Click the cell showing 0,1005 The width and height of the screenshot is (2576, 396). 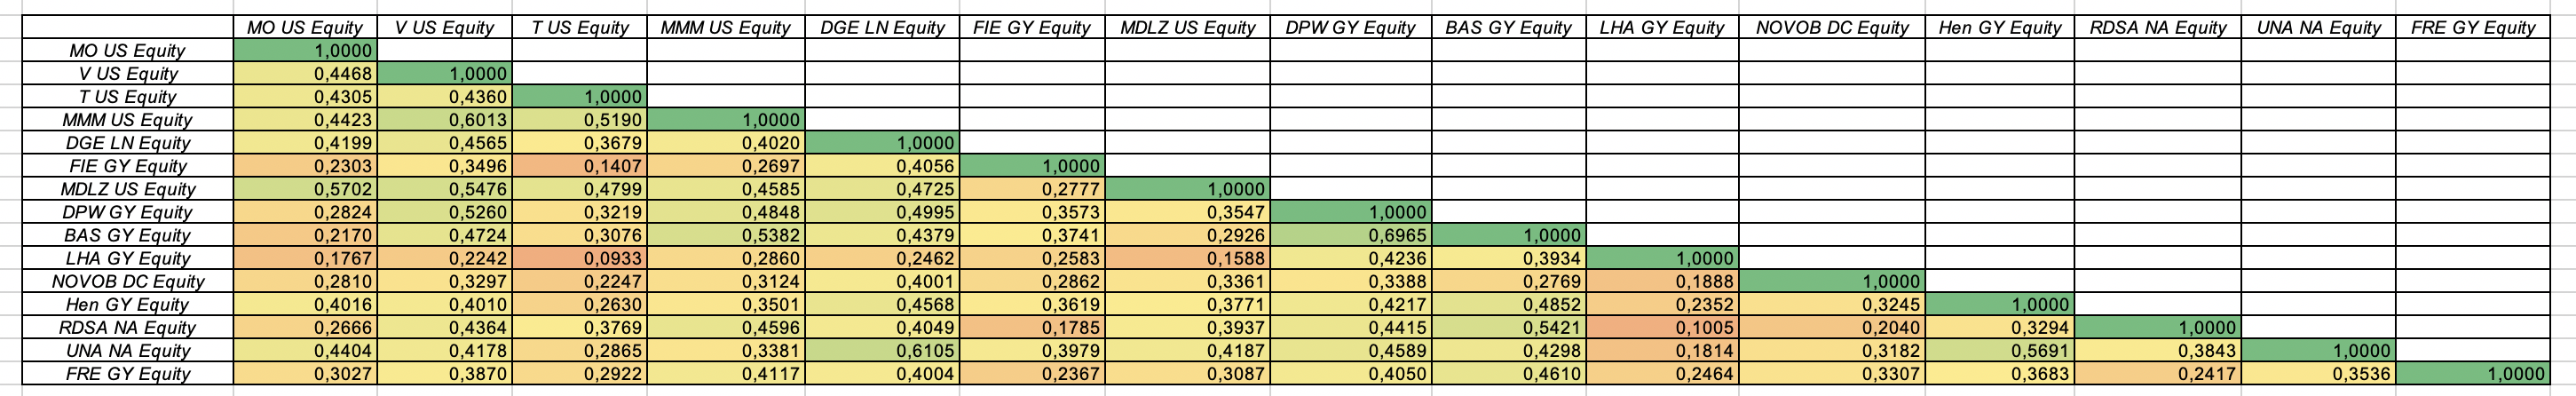1662,328
